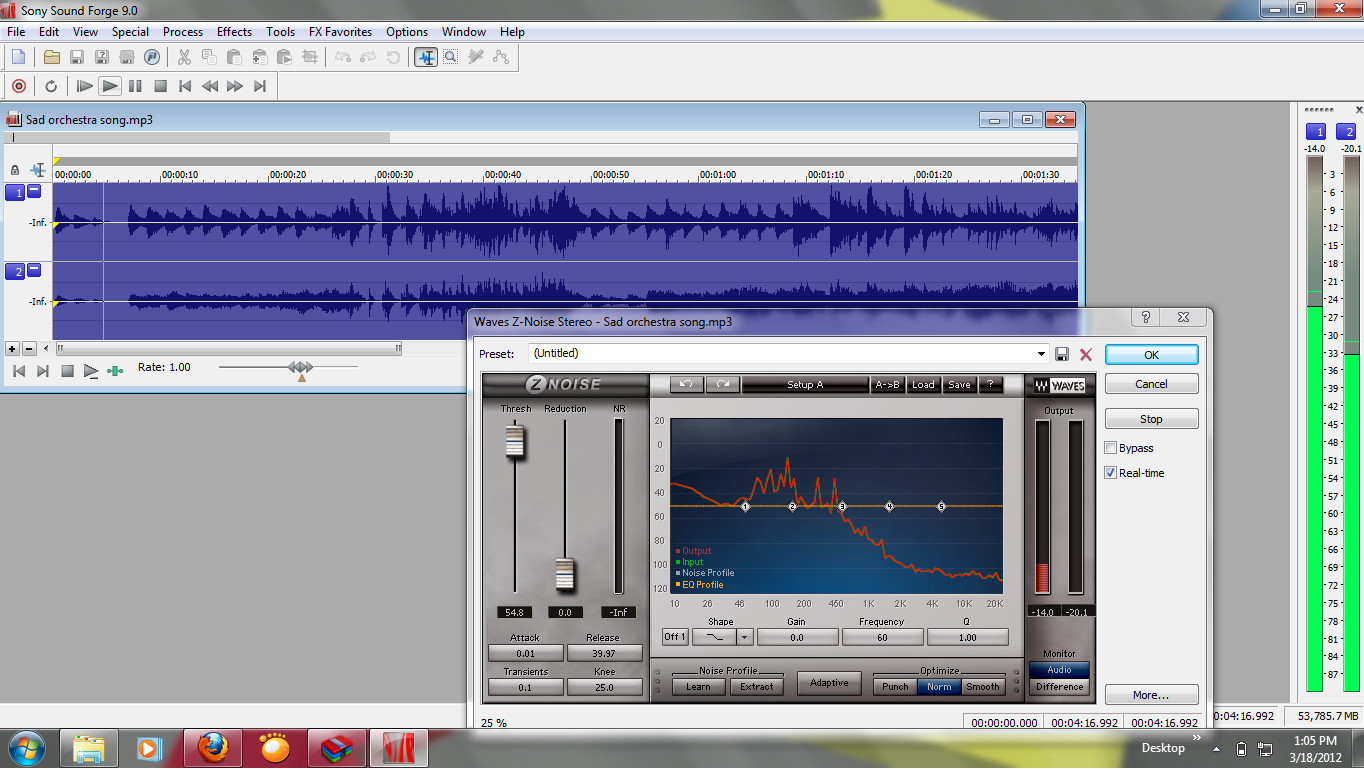This screenshot has height=769, width=1364.
Task: Select Punch optimize mode
Action: click(x=895, y=687)
